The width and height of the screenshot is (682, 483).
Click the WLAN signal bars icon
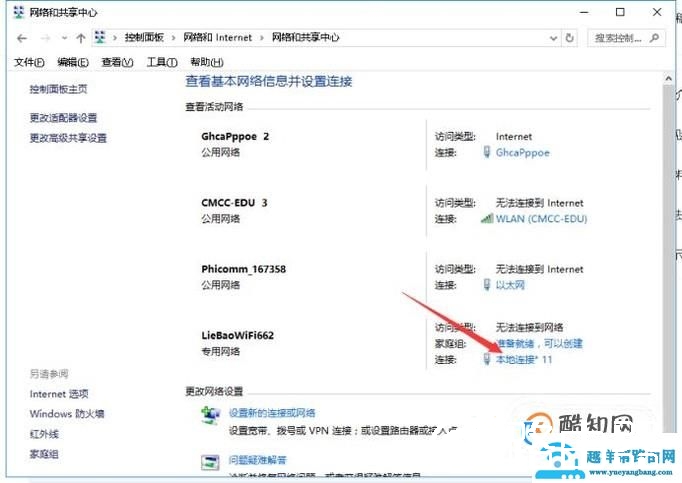487,218
